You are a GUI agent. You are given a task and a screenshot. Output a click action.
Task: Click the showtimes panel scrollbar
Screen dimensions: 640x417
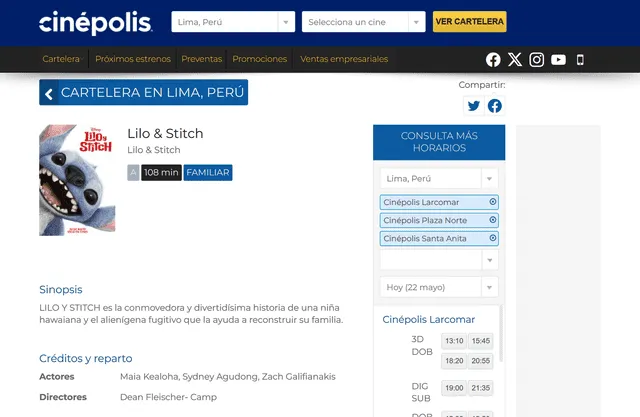click(x=501, y=335)
